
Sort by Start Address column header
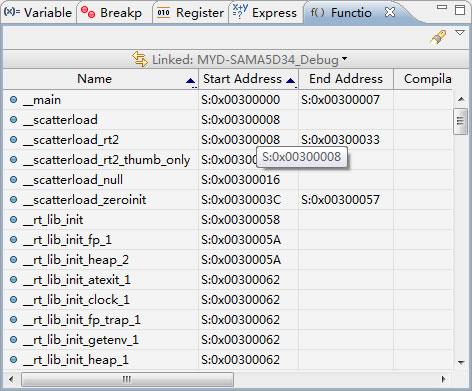(249, 79)
